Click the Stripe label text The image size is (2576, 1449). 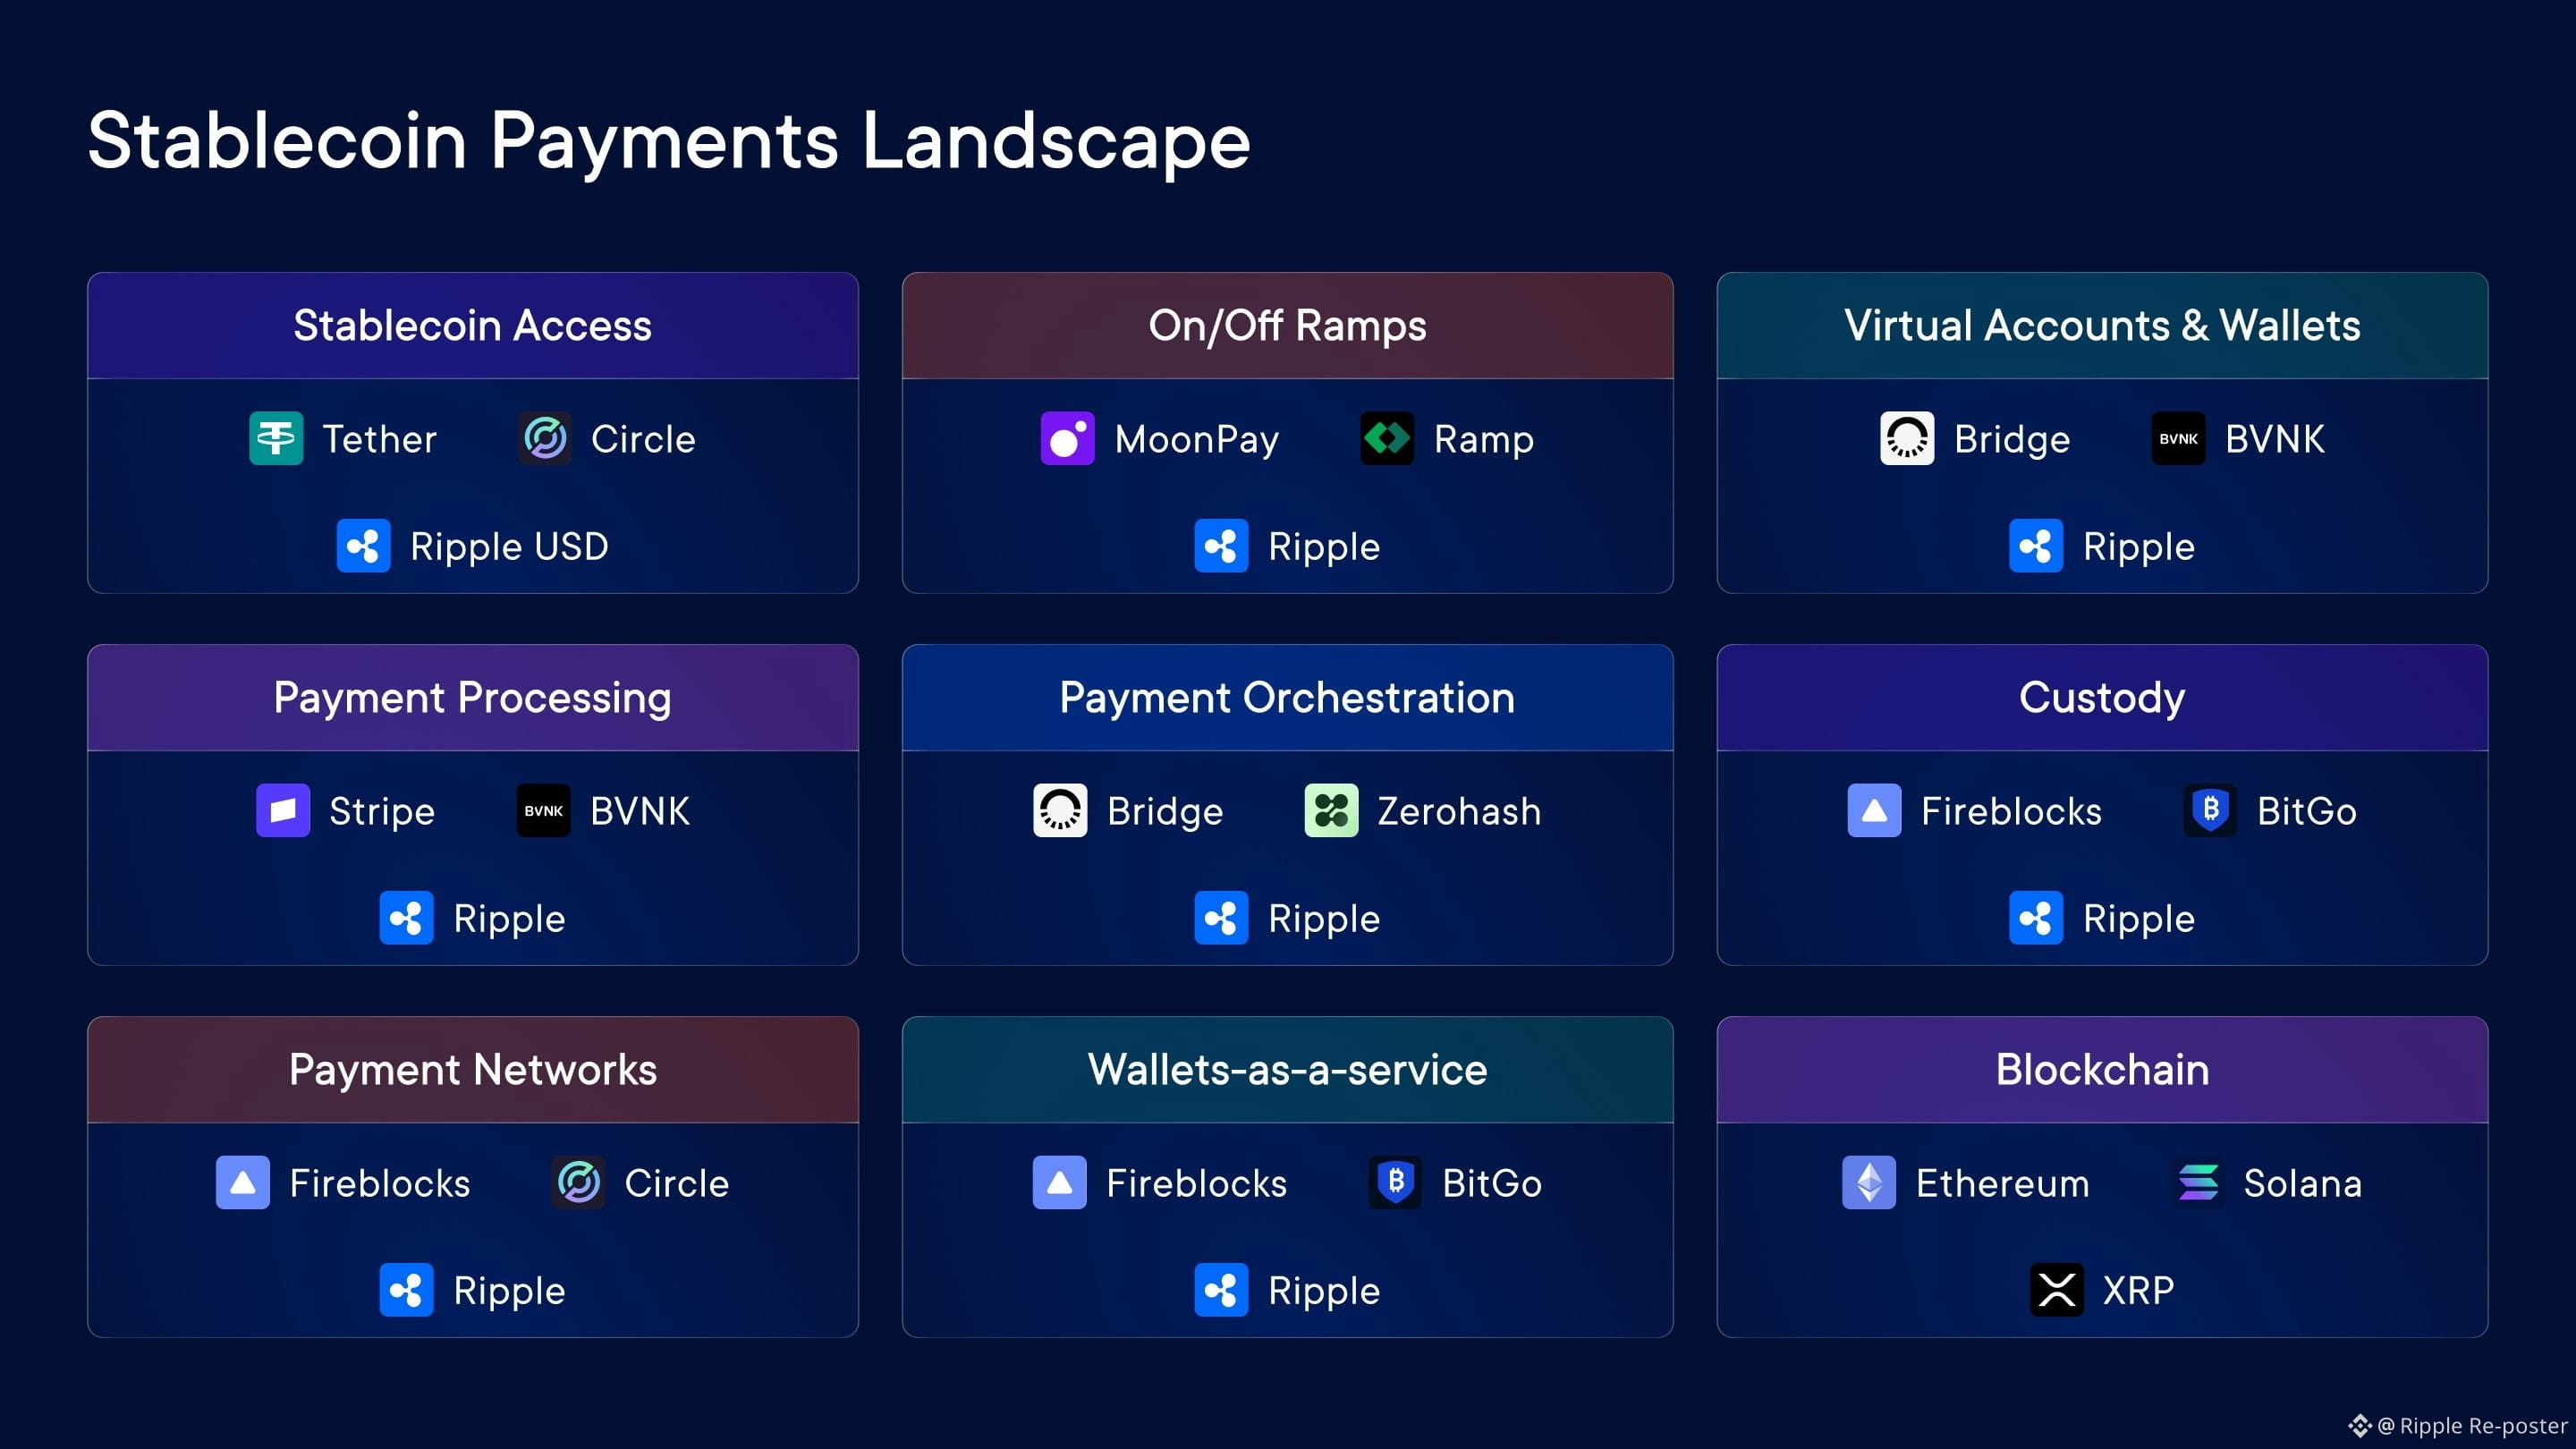pos(382,812)
